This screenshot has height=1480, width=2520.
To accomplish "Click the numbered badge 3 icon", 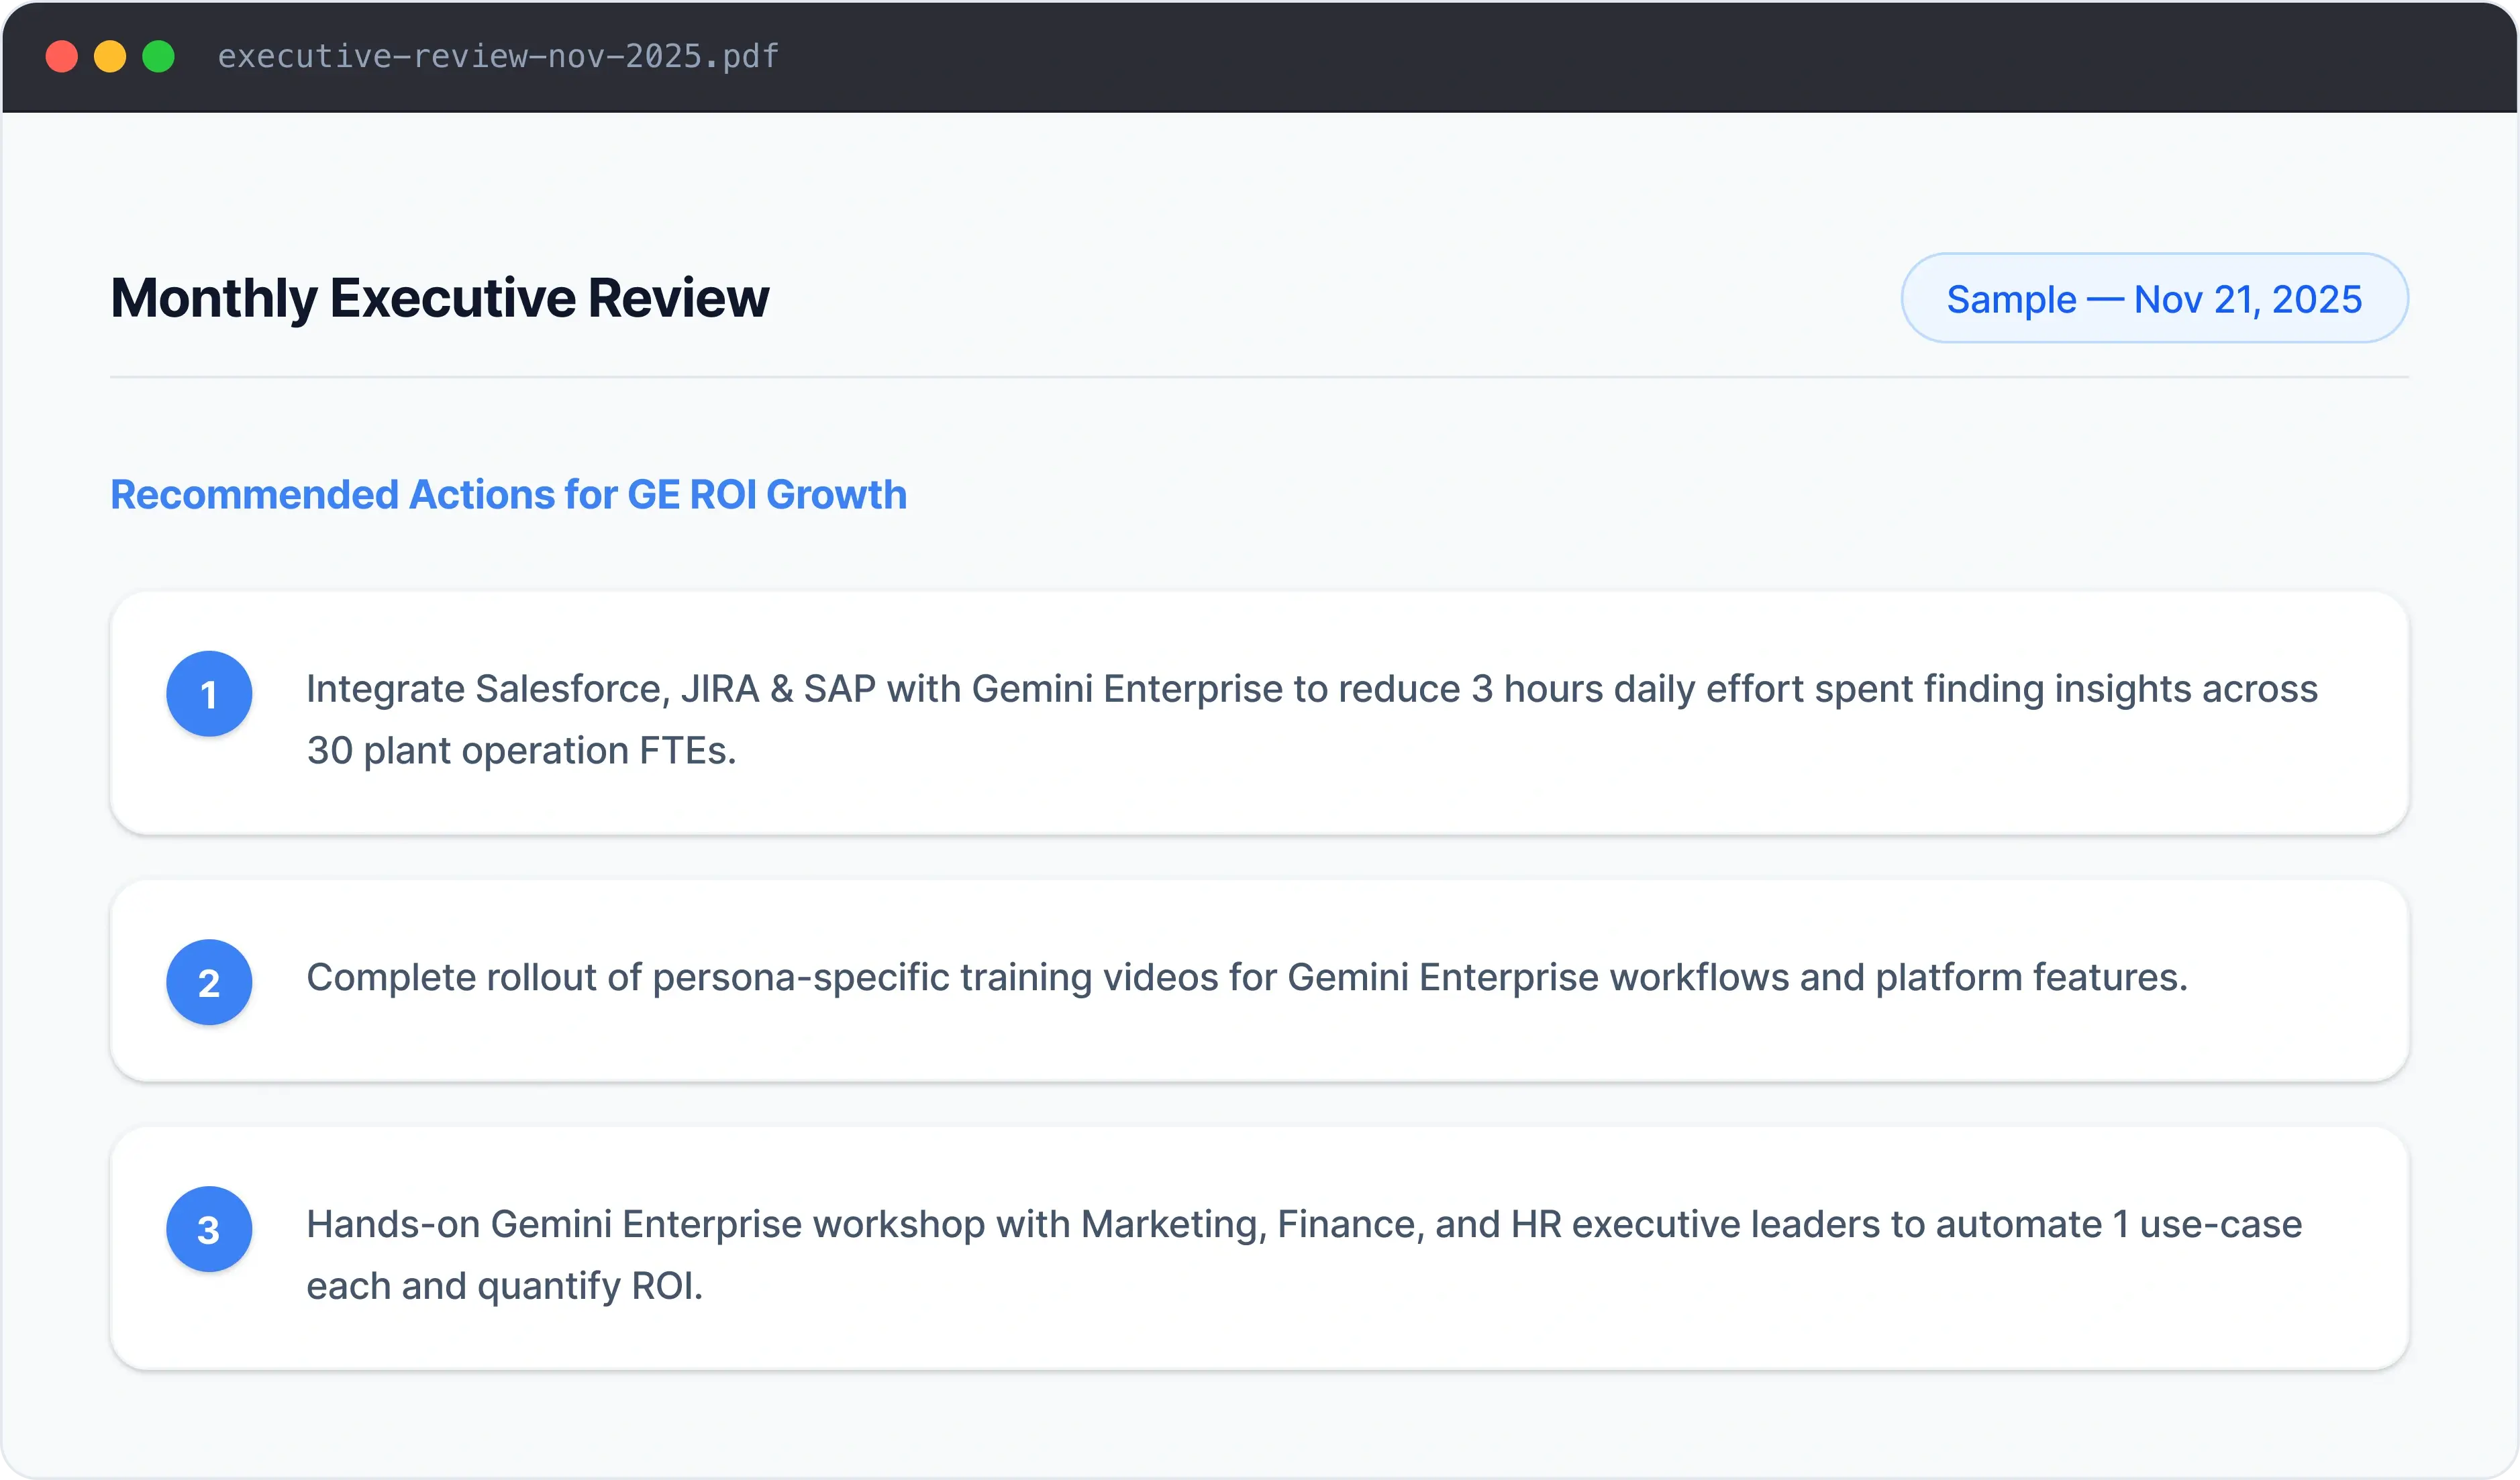I will [209, 1229].
